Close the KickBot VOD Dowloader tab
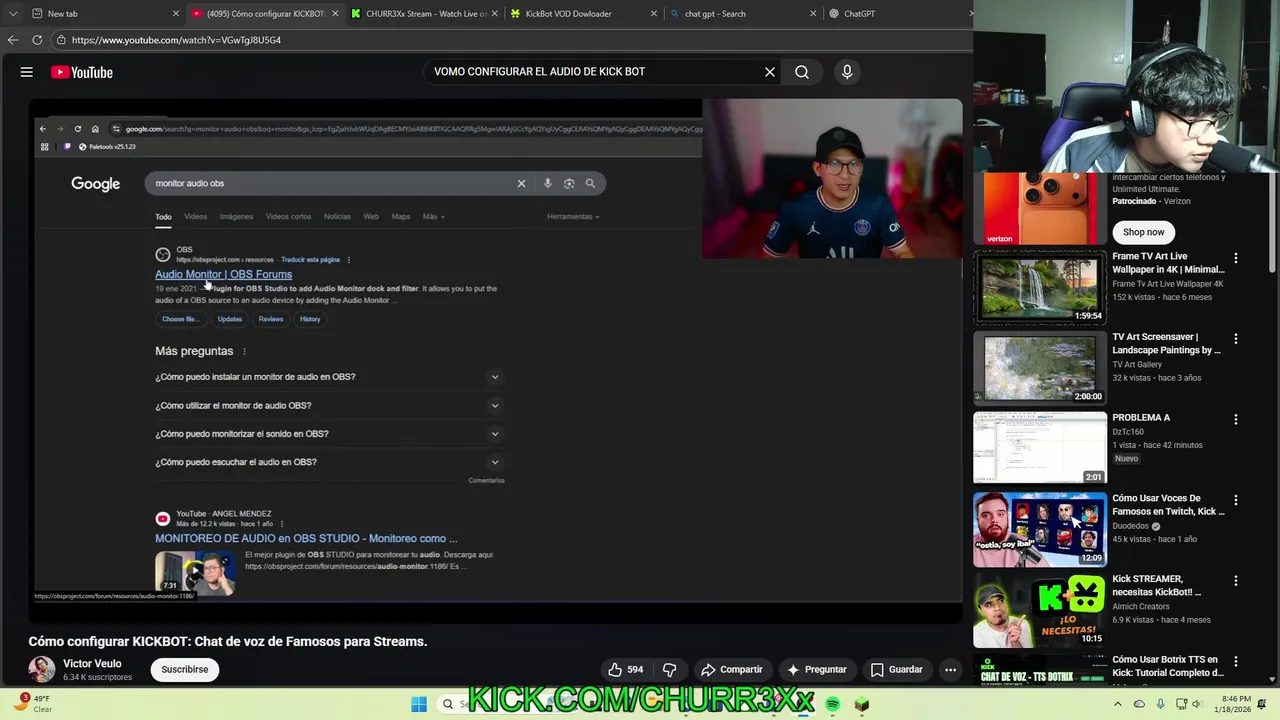 [x=654, y=14]
